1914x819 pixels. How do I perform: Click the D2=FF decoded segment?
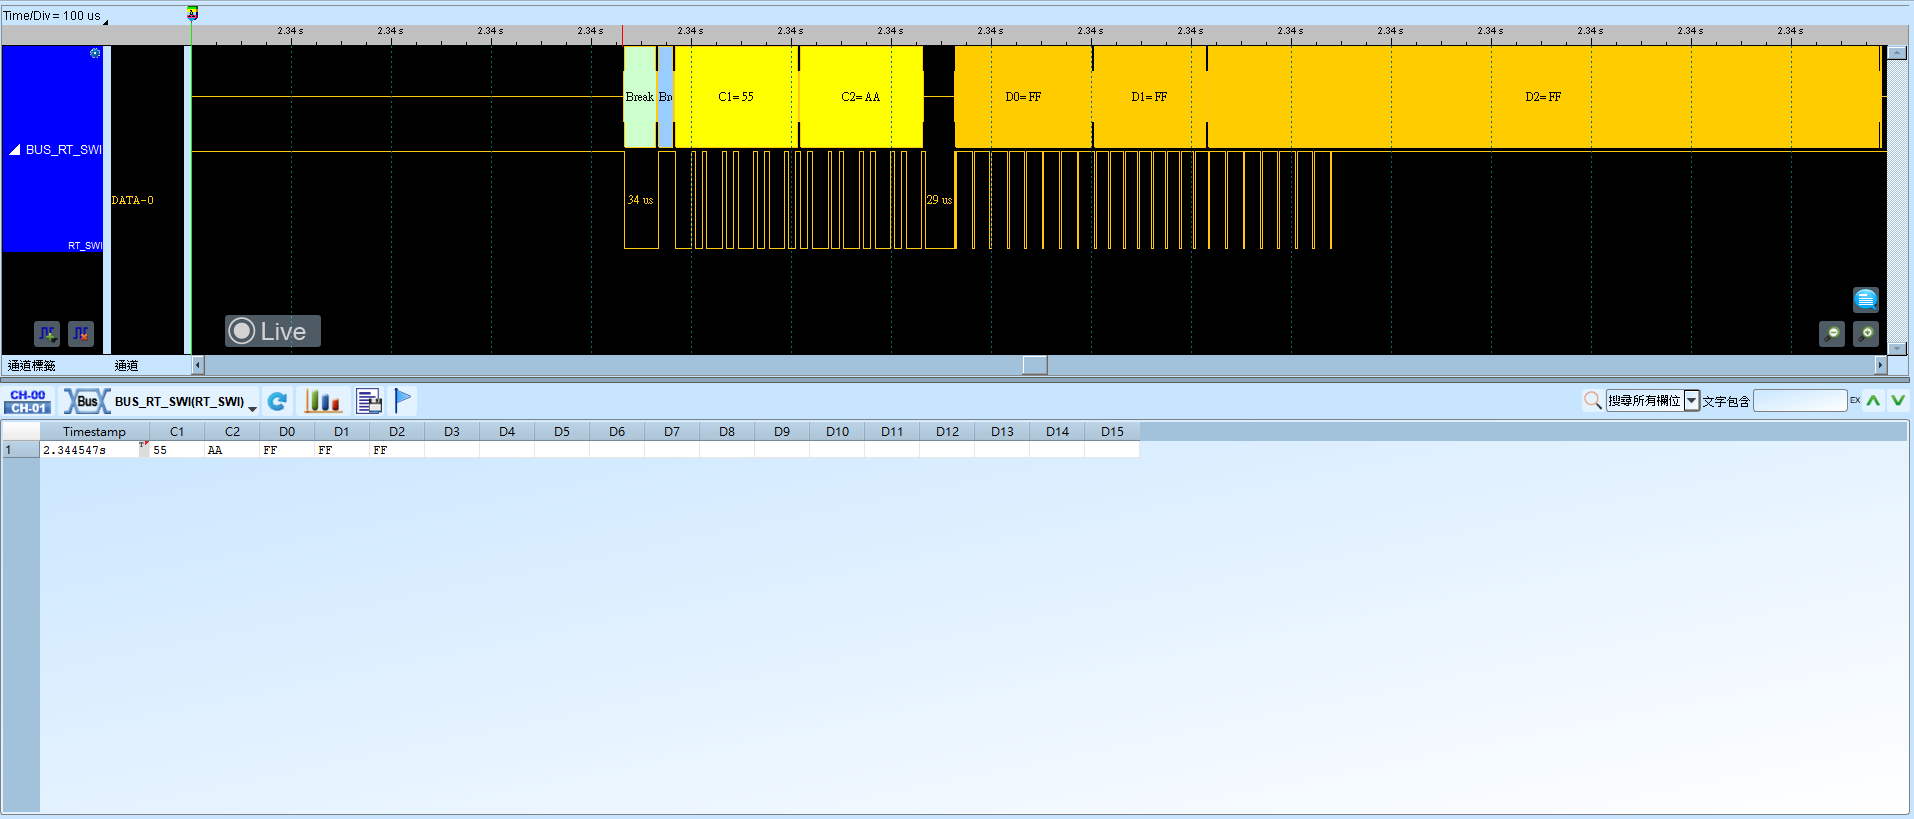click(1543, 97)
